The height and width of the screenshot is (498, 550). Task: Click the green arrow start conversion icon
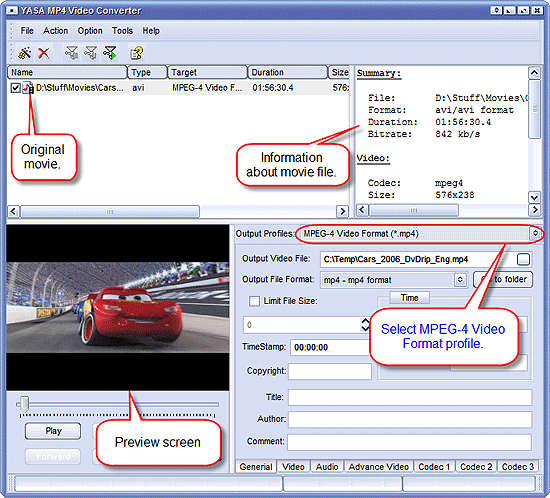pyautogui.click(x=110, y=53)
